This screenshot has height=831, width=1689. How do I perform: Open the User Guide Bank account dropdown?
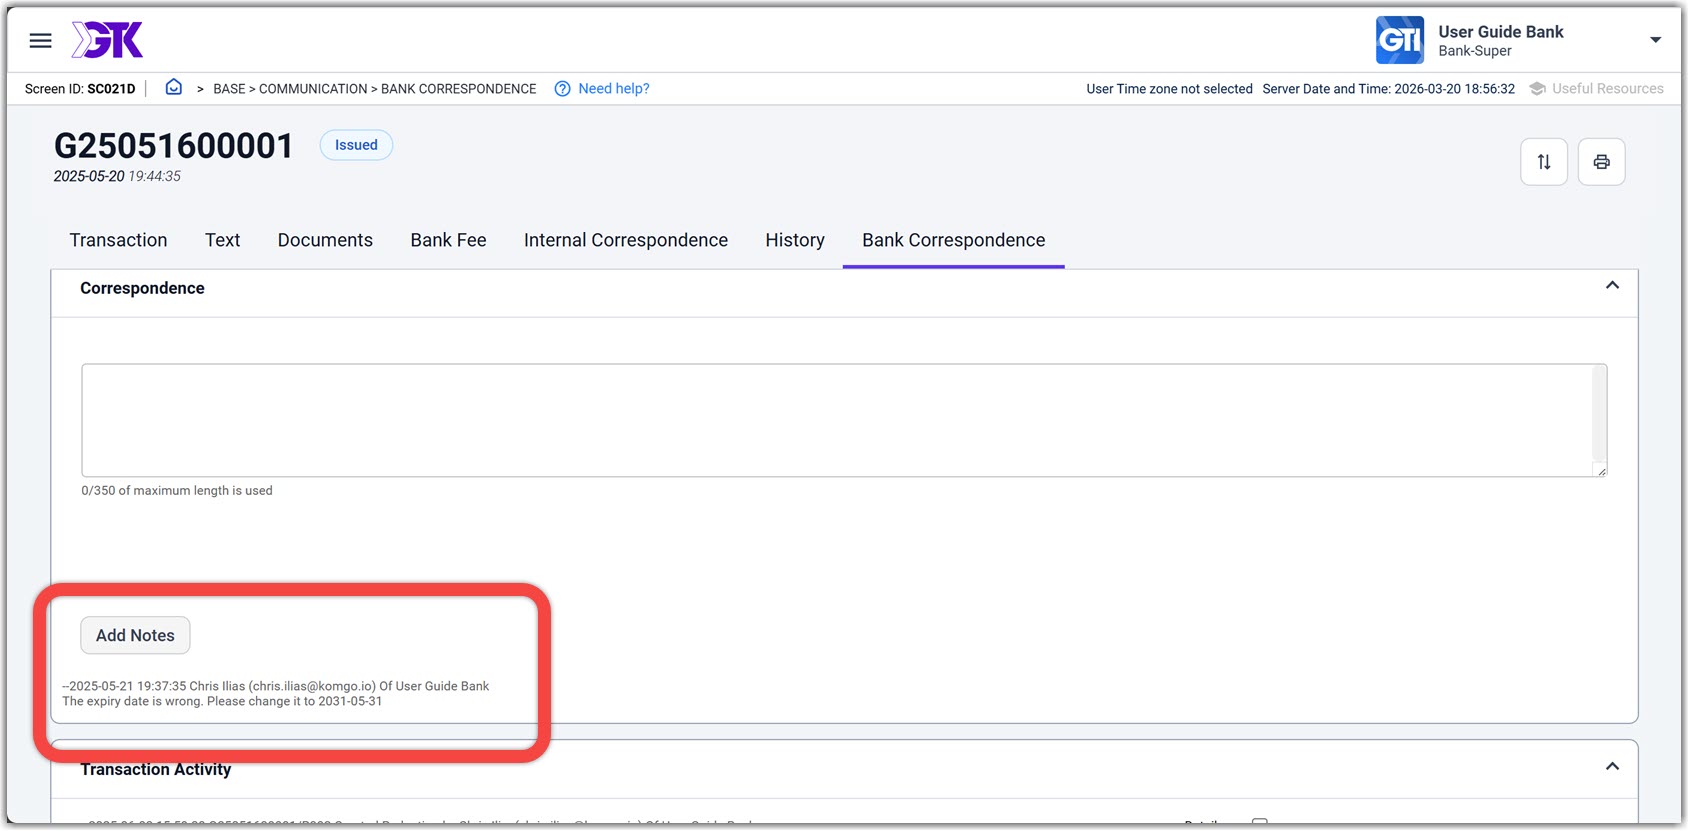pyautogui.click(x=1655, y=40)
